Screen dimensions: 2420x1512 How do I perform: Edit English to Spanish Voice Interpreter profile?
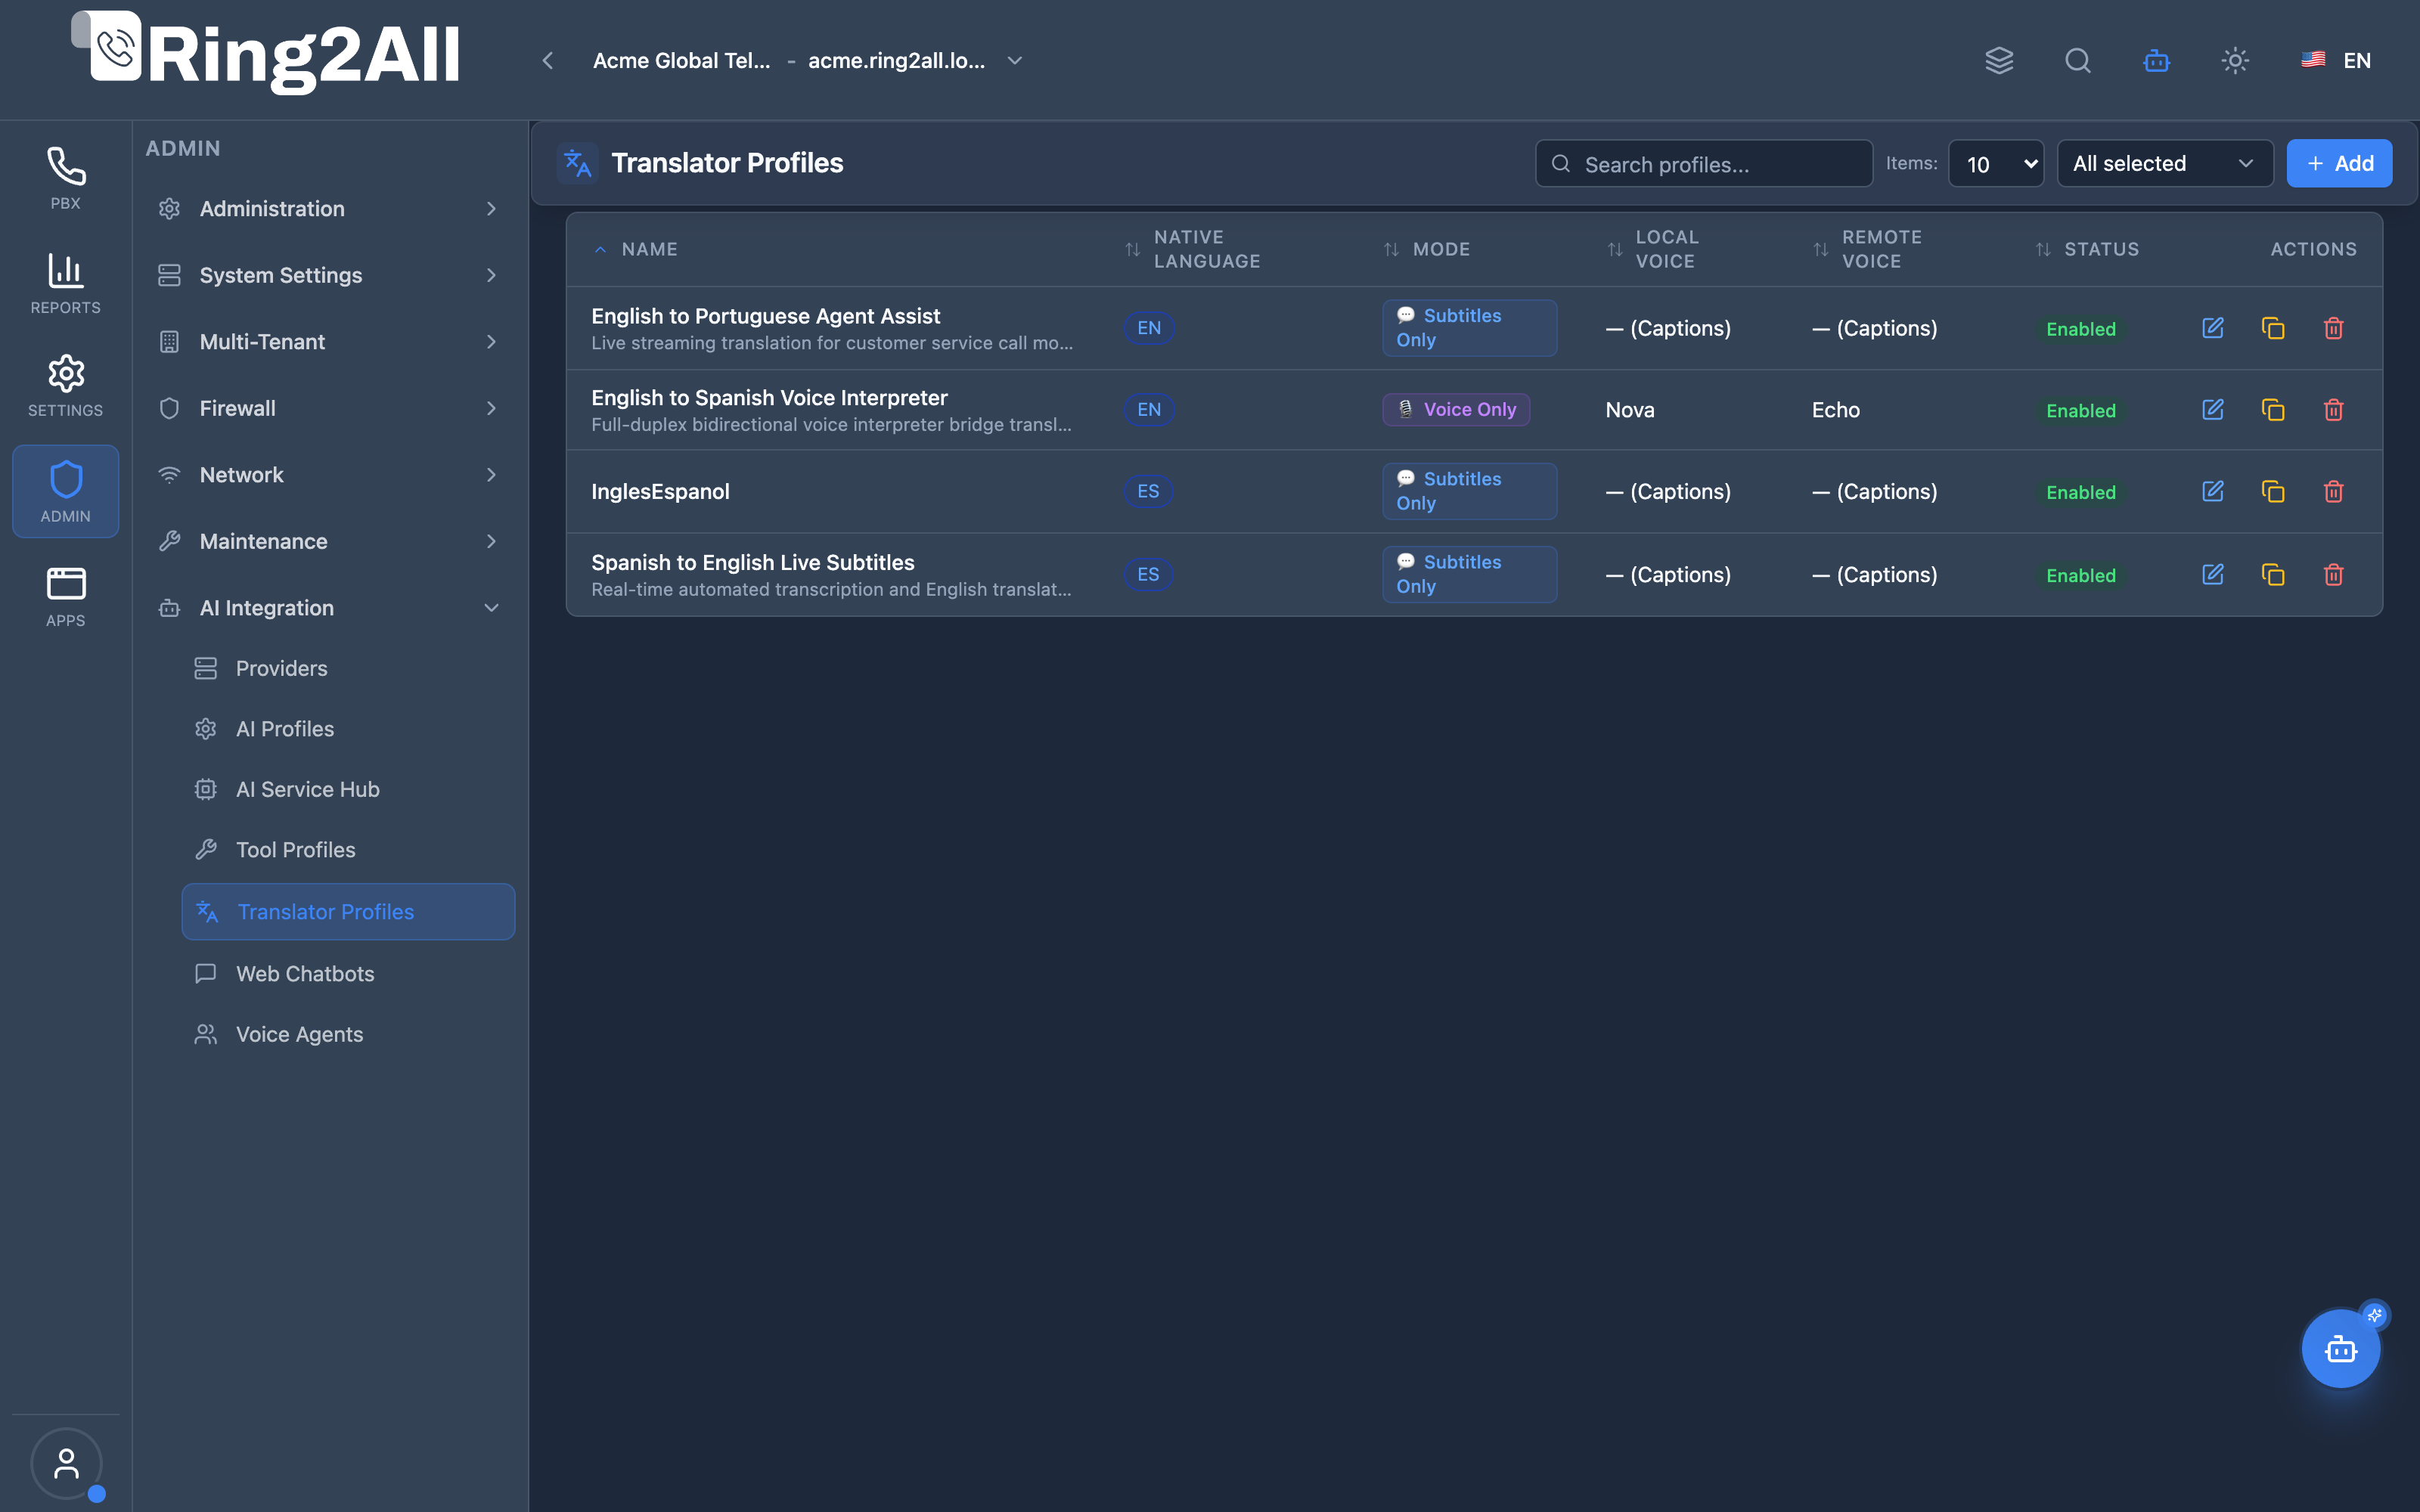click(x=2212, y=410)
